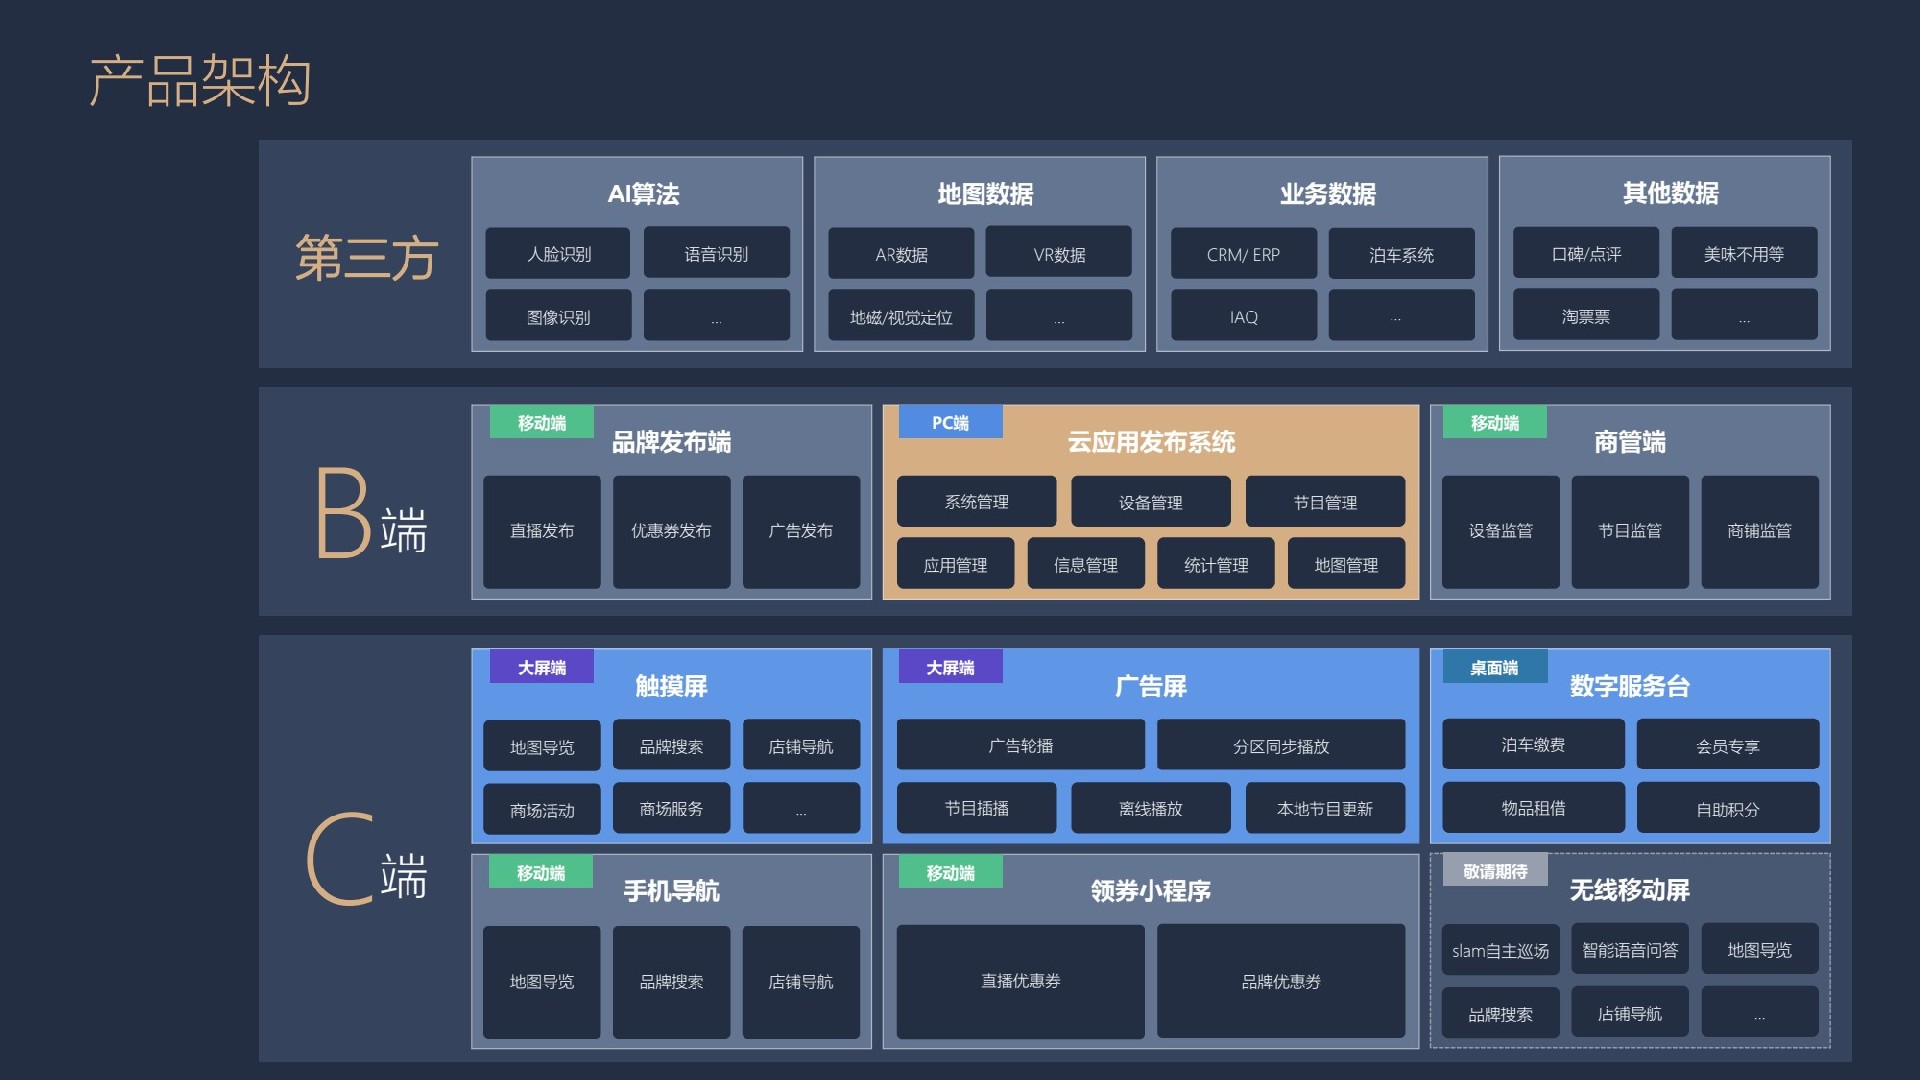Click the 商场活动 box

[x=542, y=809]
